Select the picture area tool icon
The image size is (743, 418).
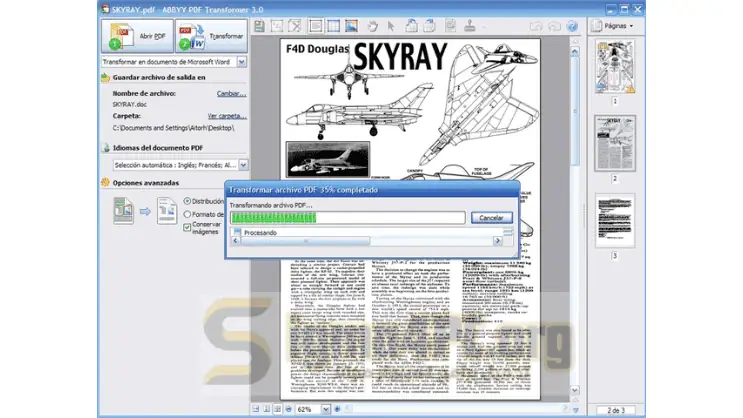point(352,27)
